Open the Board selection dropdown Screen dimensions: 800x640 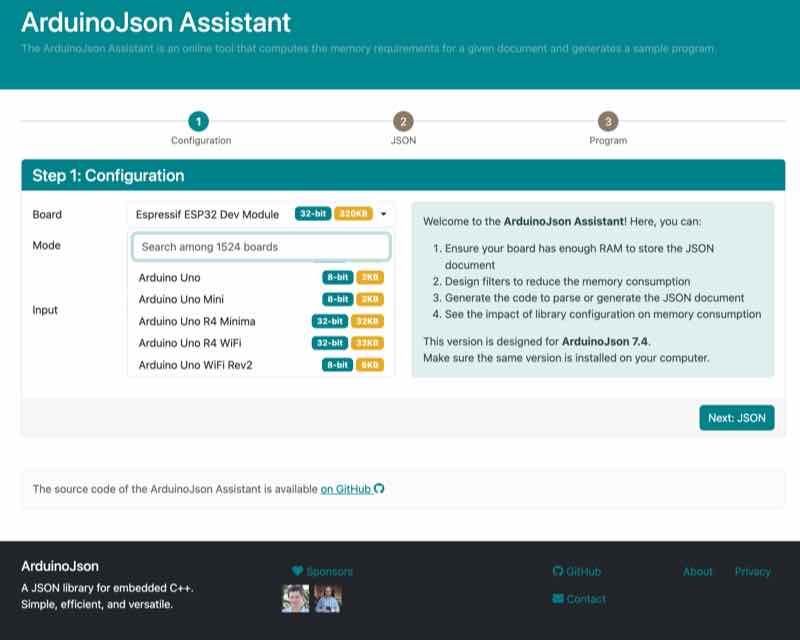pos(384,212)
